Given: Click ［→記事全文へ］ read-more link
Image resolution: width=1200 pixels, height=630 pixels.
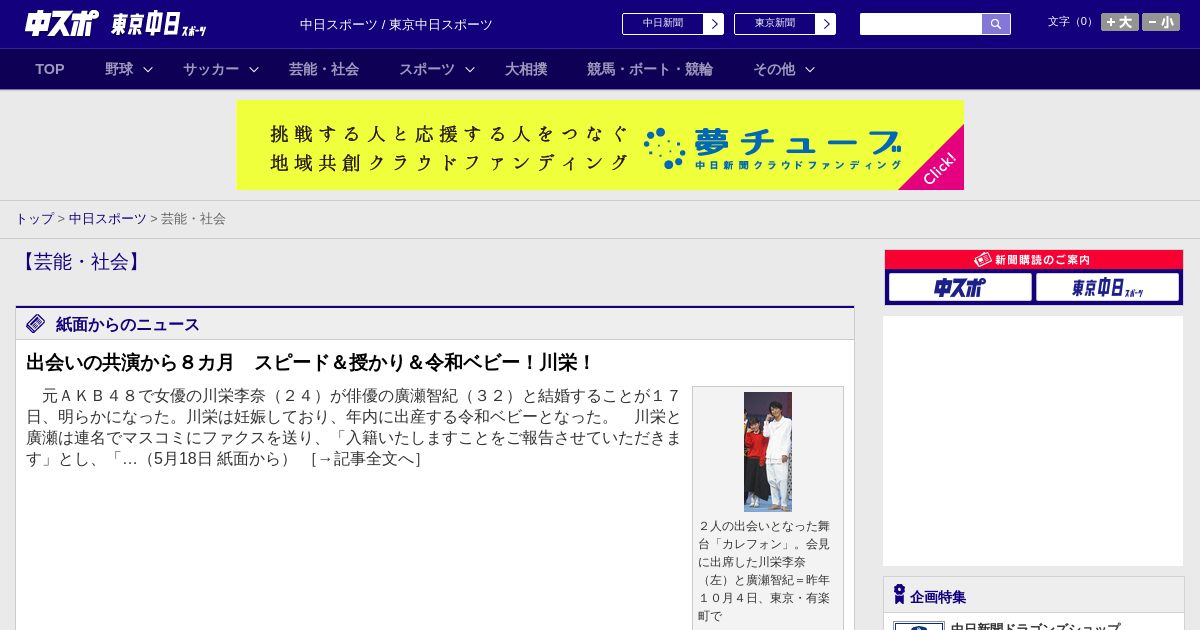Looking at the screenshot, I should [x=365, y=459].
